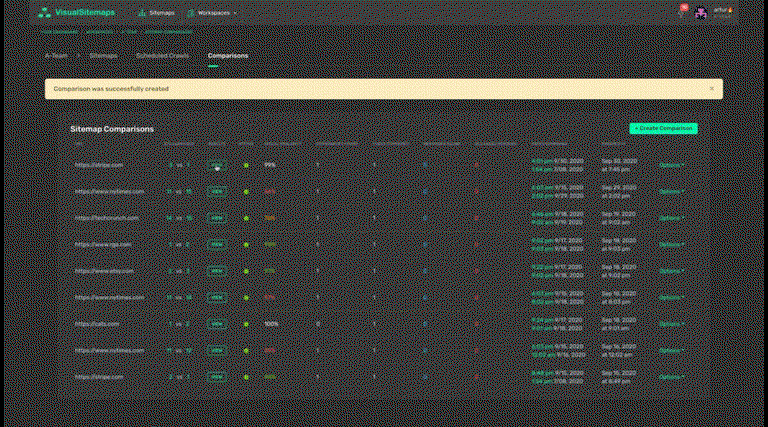
Task: Click green status dot for techcrunch.com row
Action: (x=246, y=217)
